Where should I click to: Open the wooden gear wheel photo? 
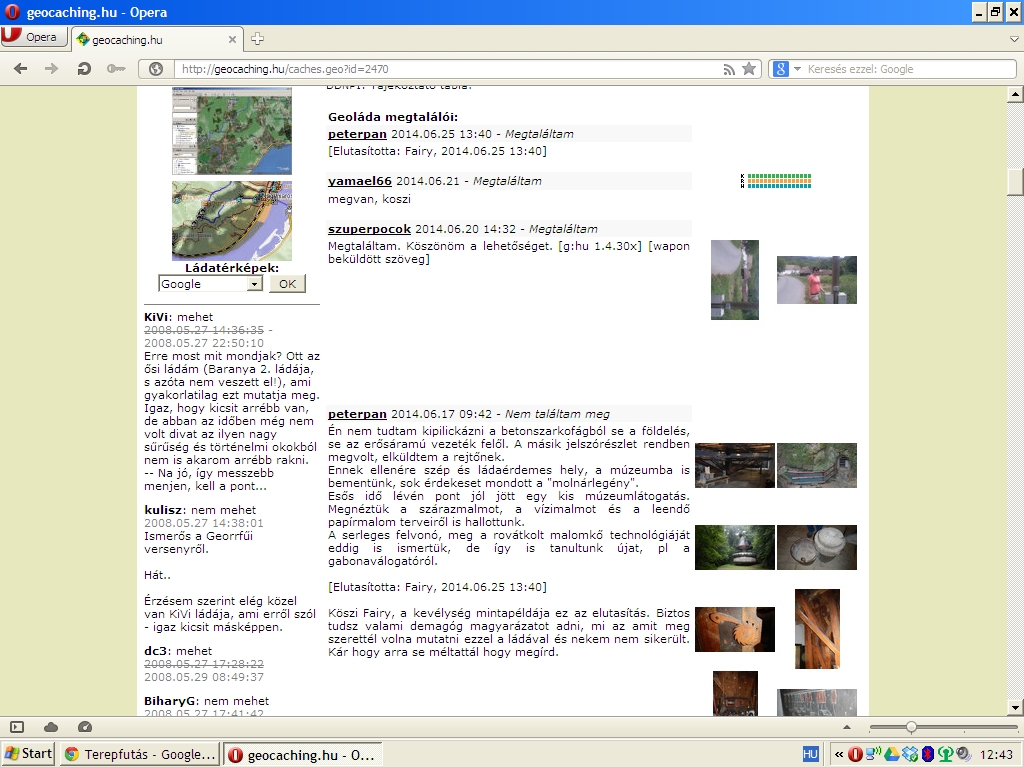pyautogui.click(x=735, y=630)
